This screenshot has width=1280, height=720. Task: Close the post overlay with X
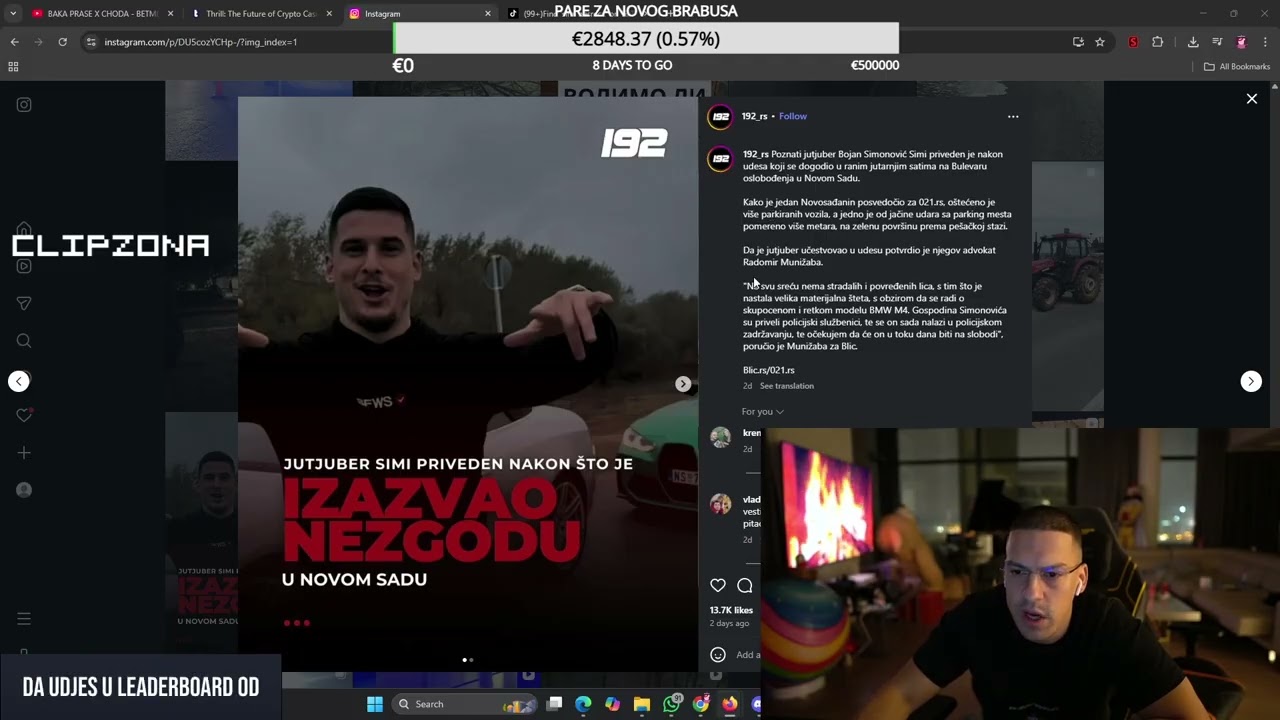[1251, 99]
